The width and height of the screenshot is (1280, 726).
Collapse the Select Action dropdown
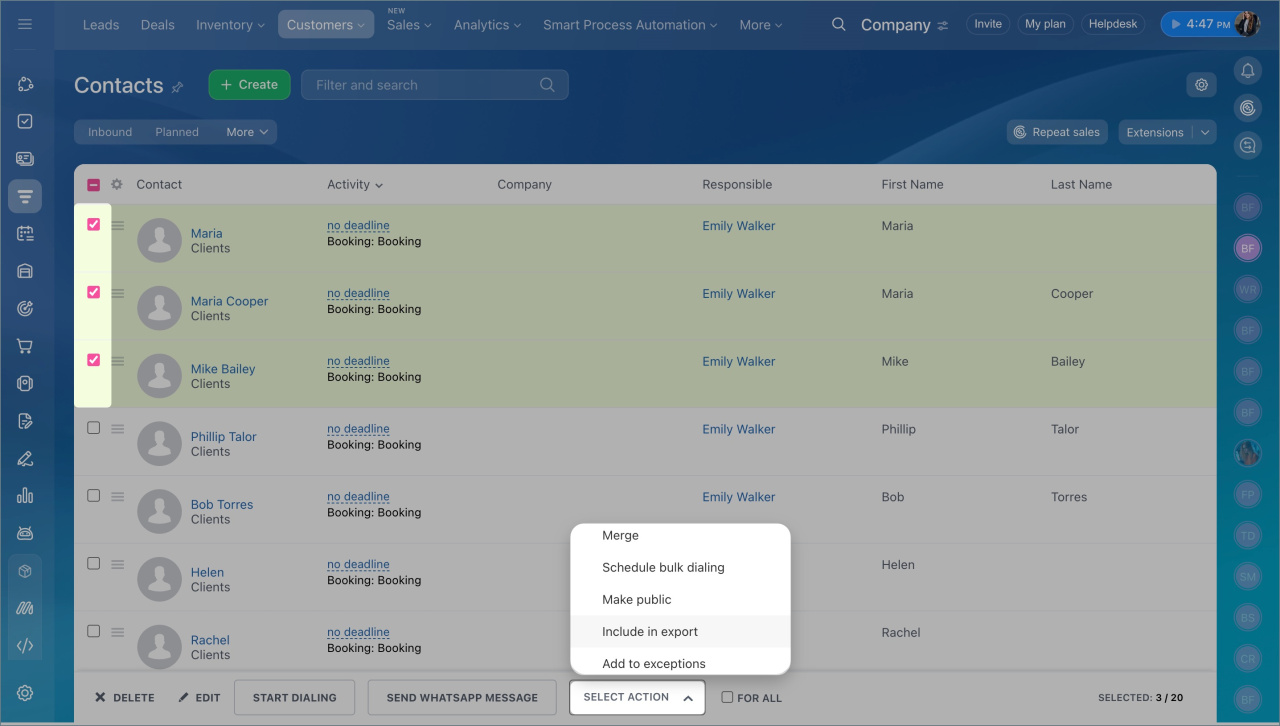(637, 698)
